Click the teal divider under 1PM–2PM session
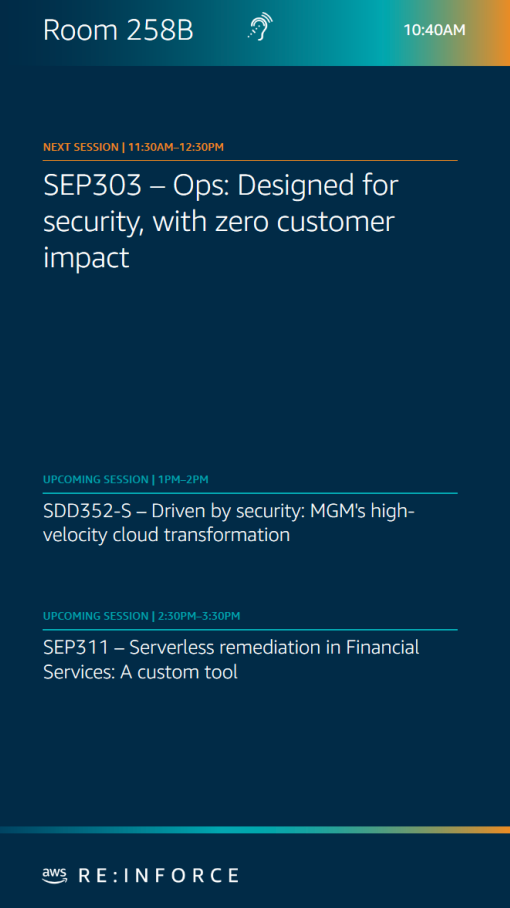 250,493
